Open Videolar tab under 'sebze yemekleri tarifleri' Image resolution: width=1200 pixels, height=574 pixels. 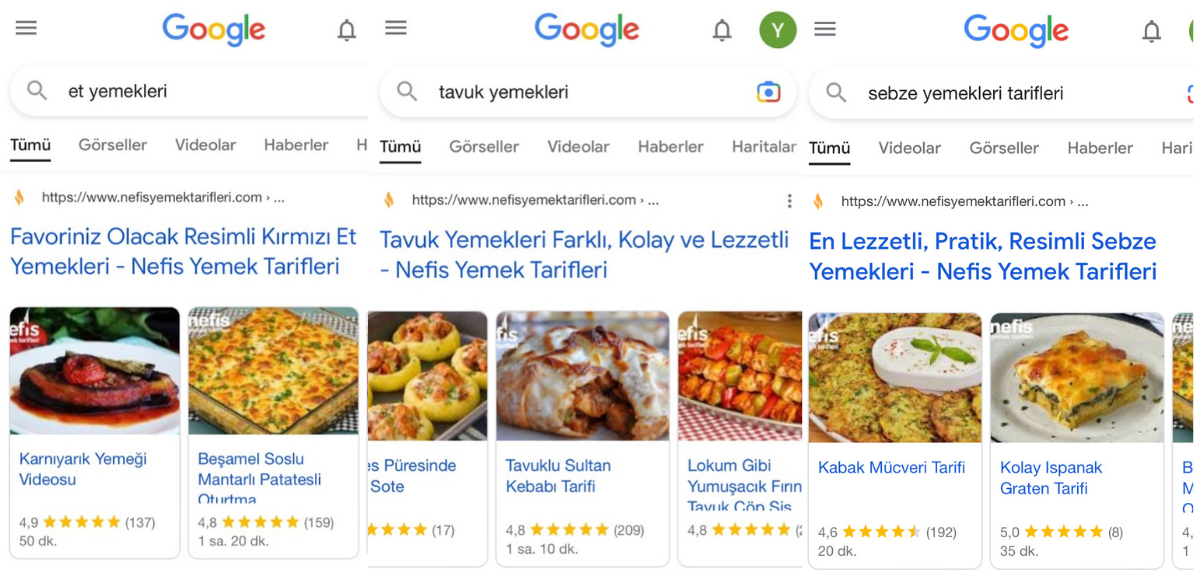[909, 148]
